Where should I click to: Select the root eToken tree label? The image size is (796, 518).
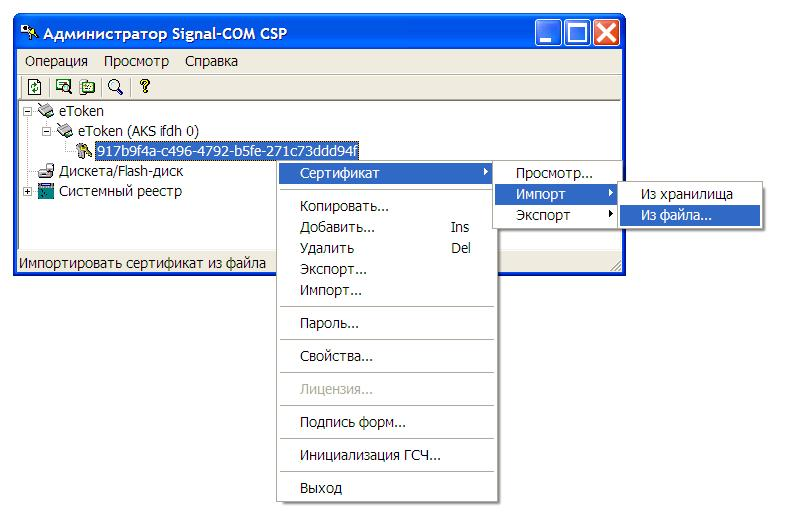[x=81, y=111]
